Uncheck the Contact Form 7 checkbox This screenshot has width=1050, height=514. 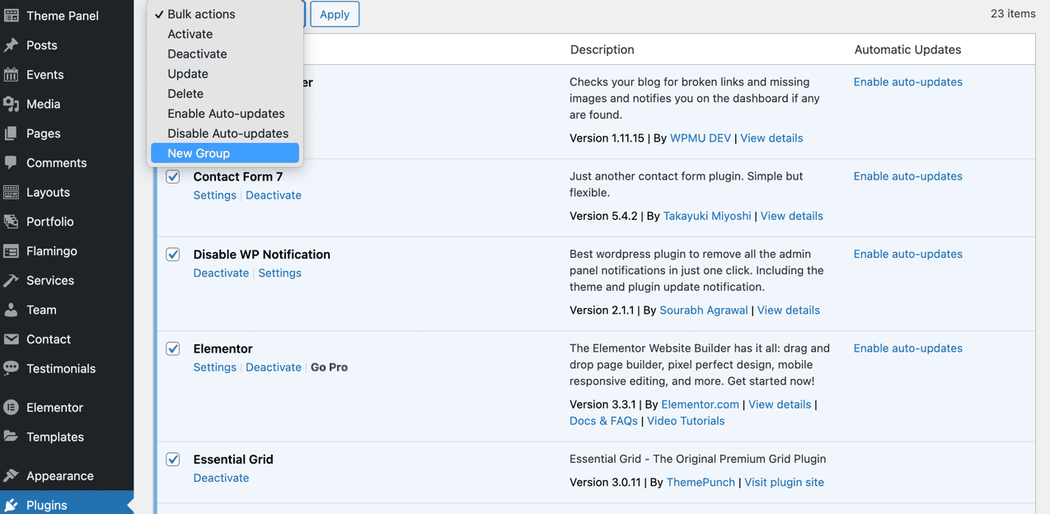173,177
